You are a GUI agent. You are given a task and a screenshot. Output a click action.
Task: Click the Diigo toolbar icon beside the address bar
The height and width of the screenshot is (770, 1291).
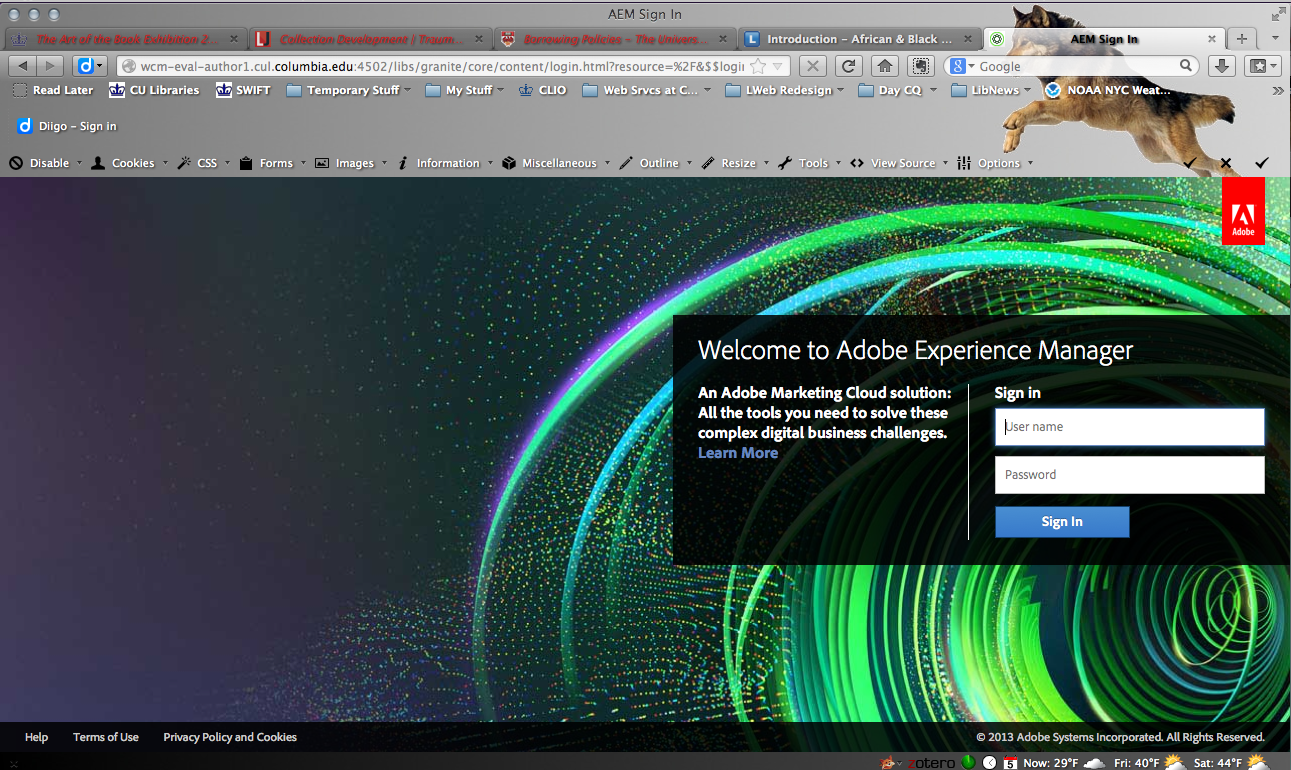(x=90, y=66)
